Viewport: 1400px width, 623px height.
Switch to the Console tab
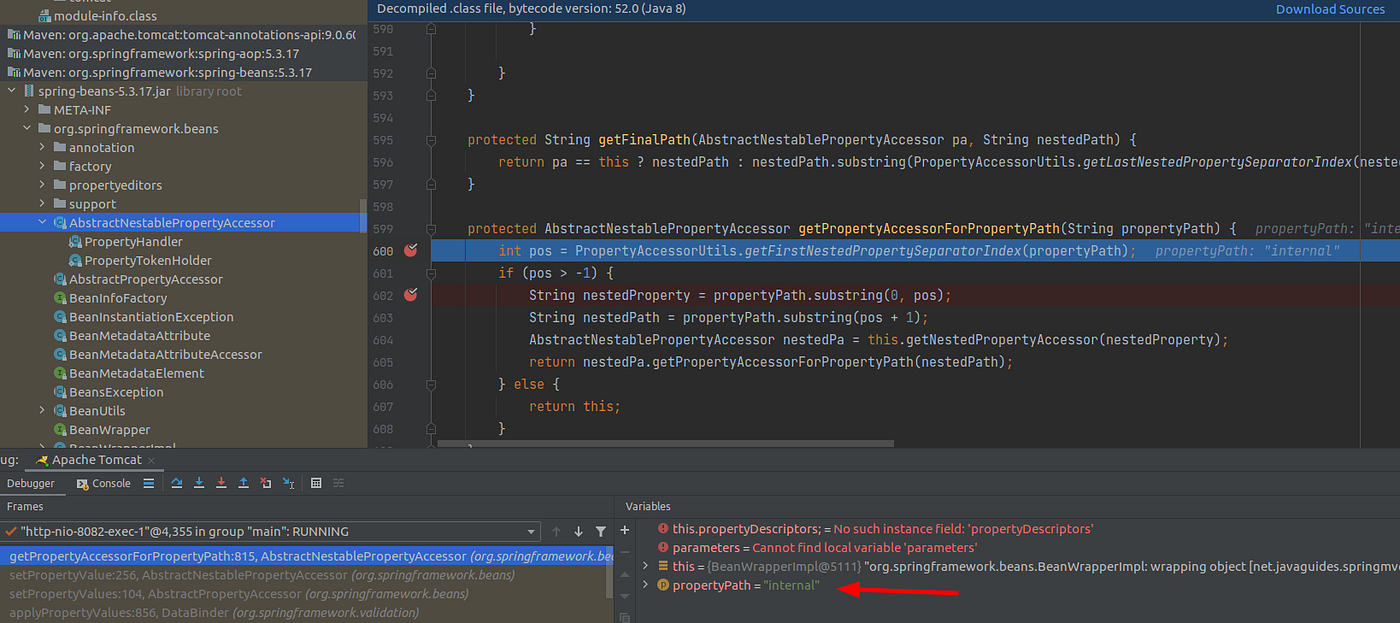pyautogui.click(x=103, y=483)
